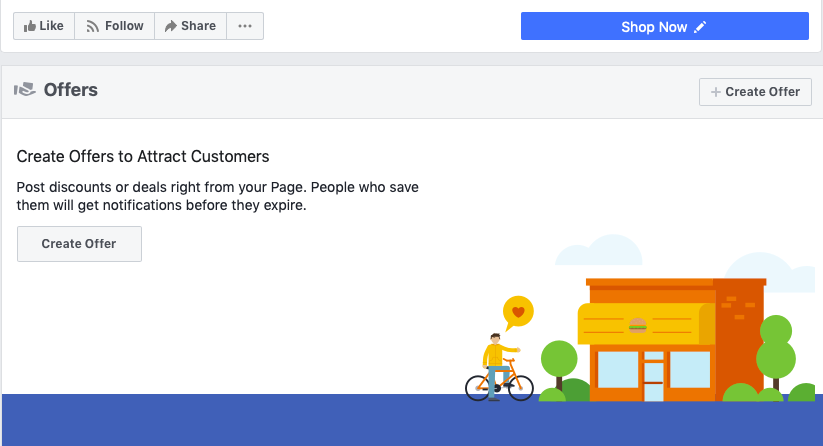The width and height of the screenshot is (823, 446).
Task: Click 'Create Offers to Attract Customers' heading
Action: pos(143,157)
